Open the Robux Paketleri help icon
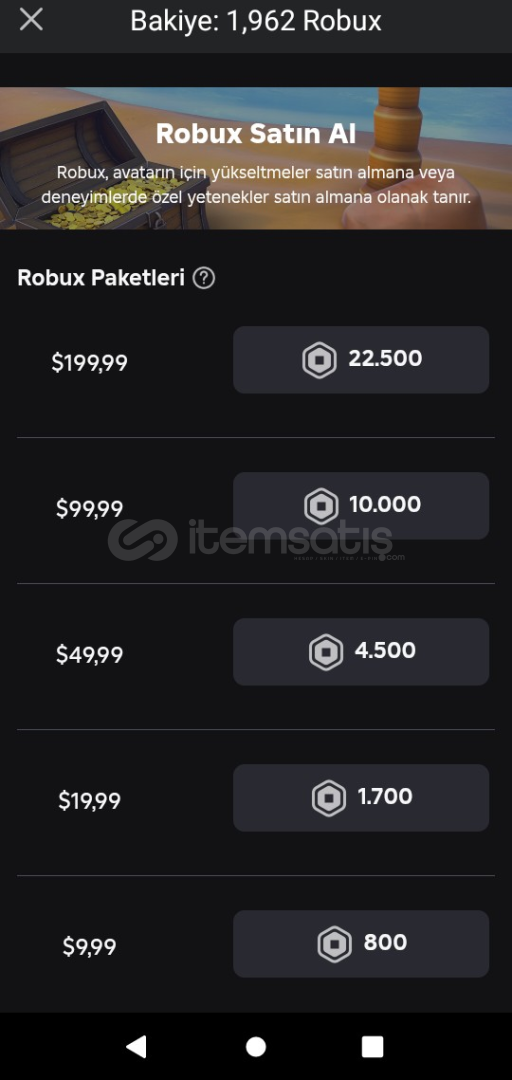The height and width of the screenshot is (1080, 512). click(x=204, y=278)
